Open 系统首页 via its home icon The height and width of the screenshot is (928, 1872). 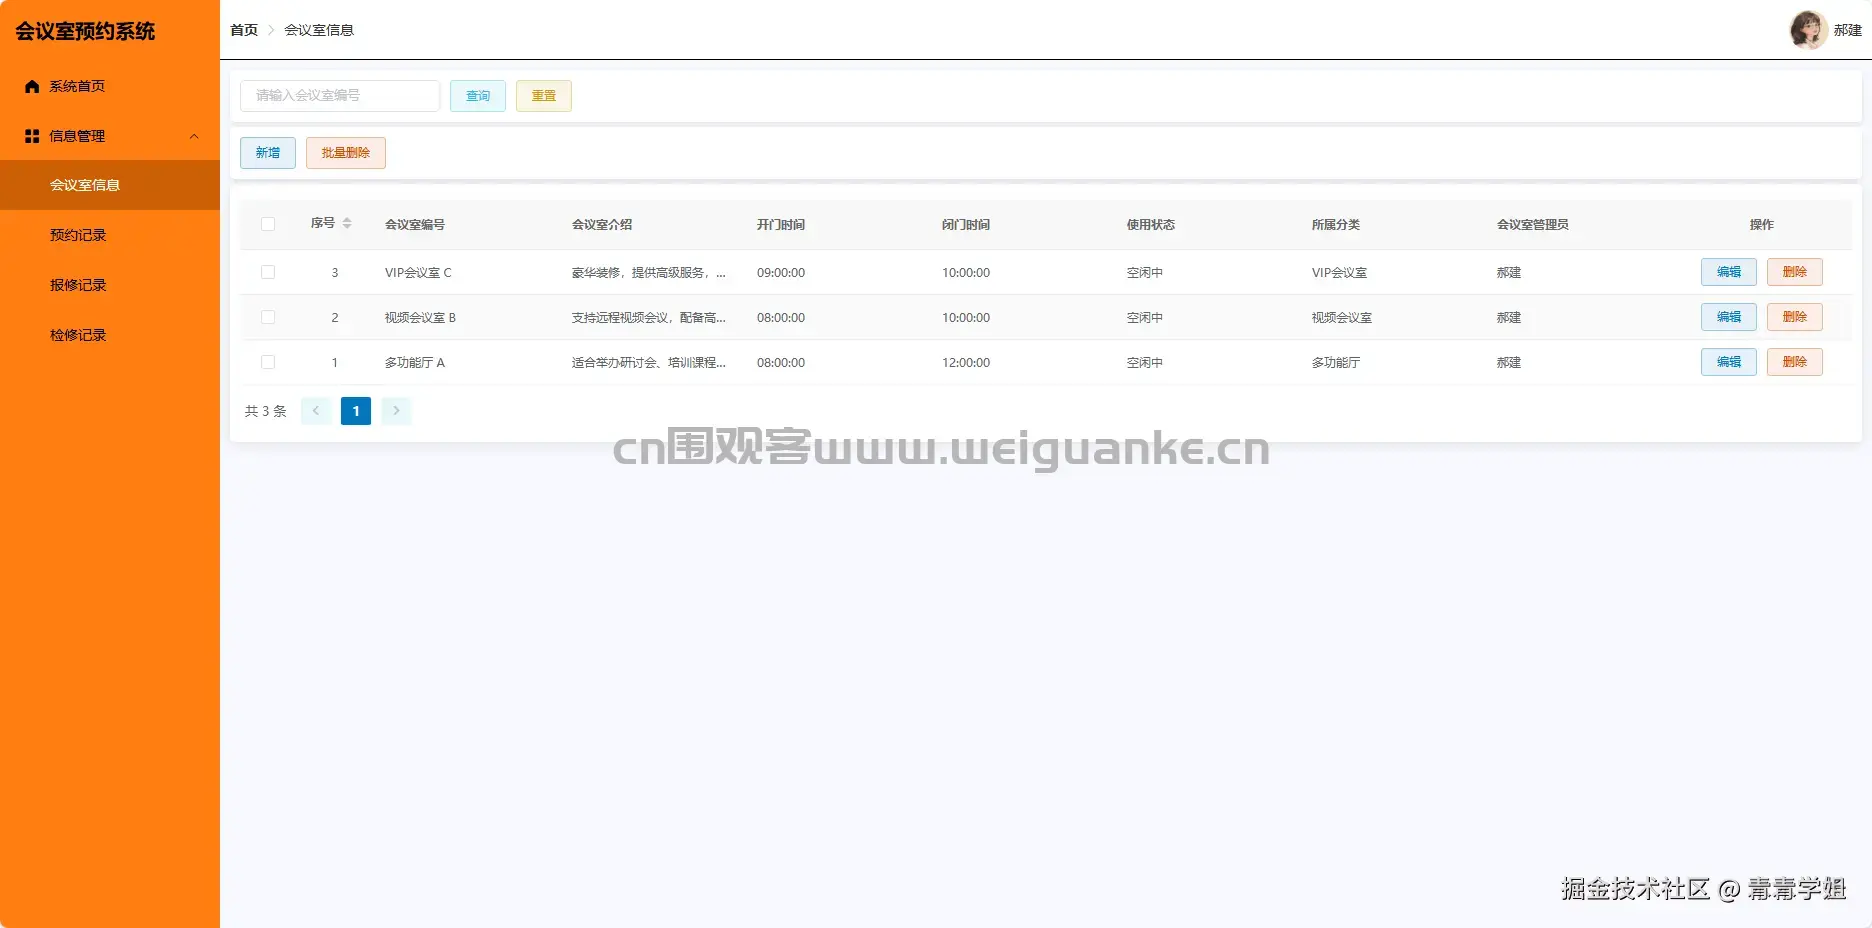[x=32, y=86]
